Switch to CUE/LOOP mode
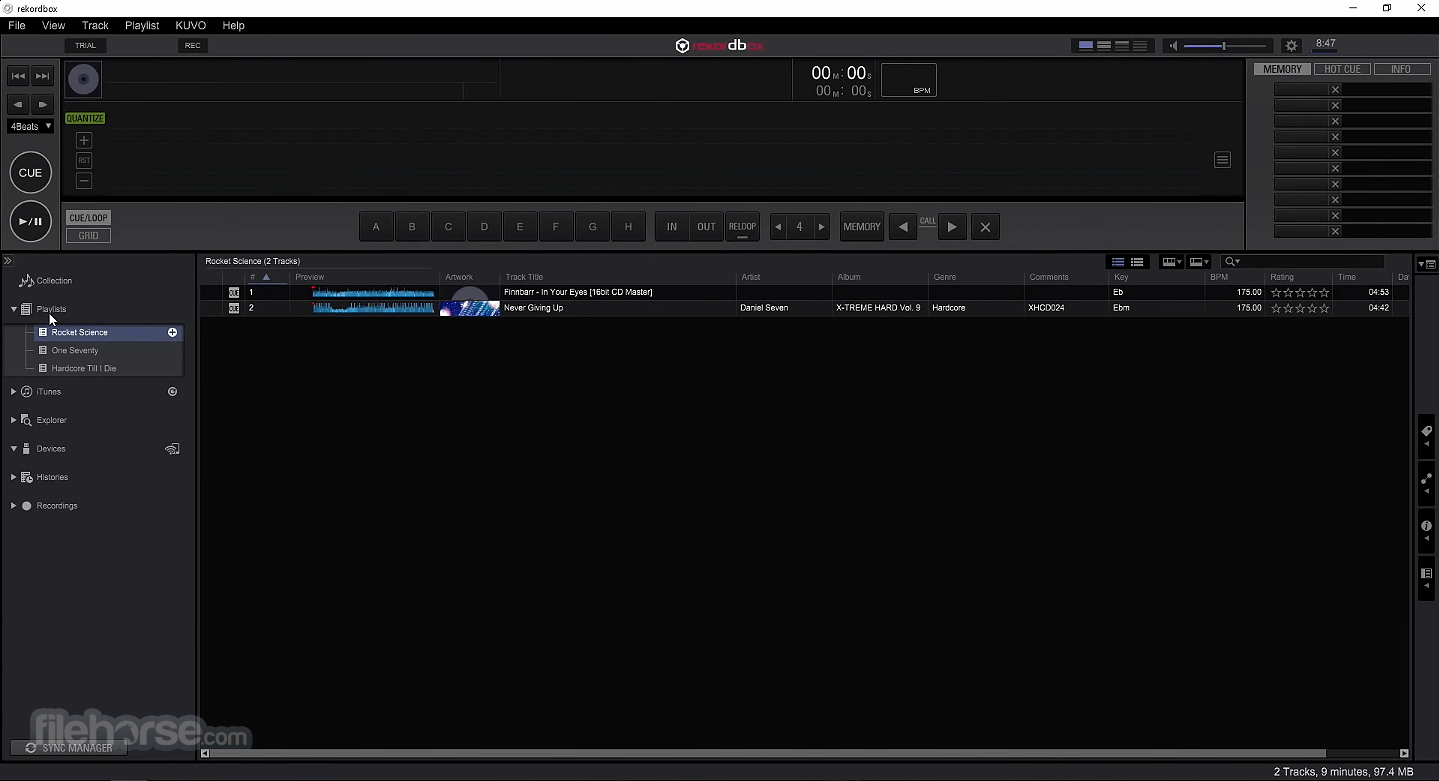The image size is (1439, 781). pyautogui.click(x=88, y=218)
